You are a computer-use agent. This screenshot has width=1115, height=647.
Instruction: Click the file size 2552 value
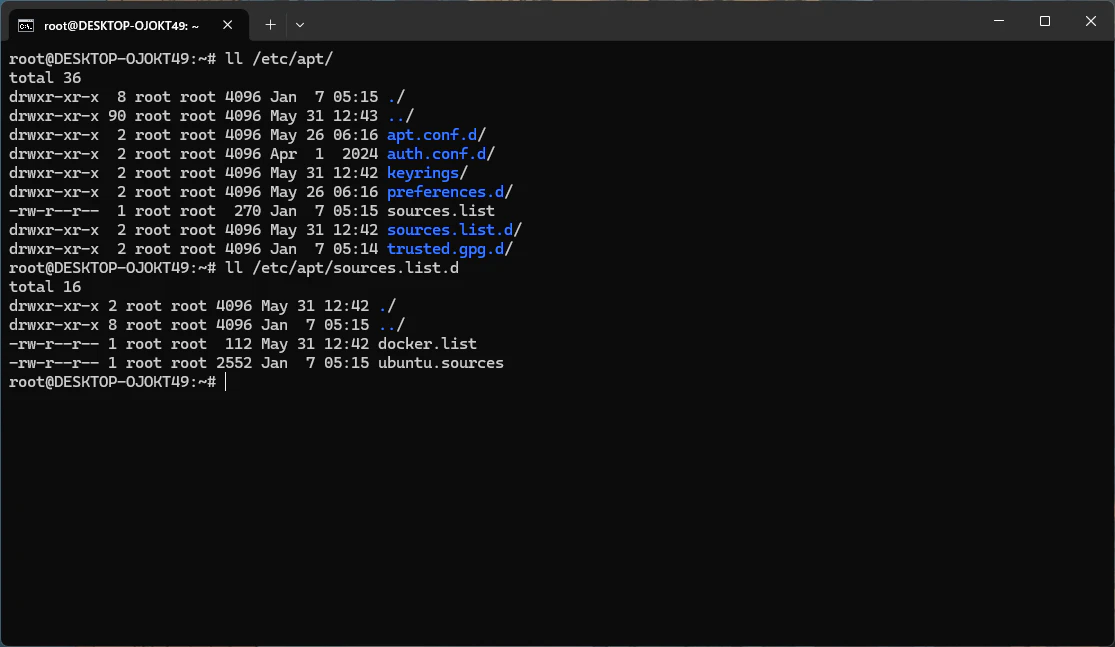234,363
